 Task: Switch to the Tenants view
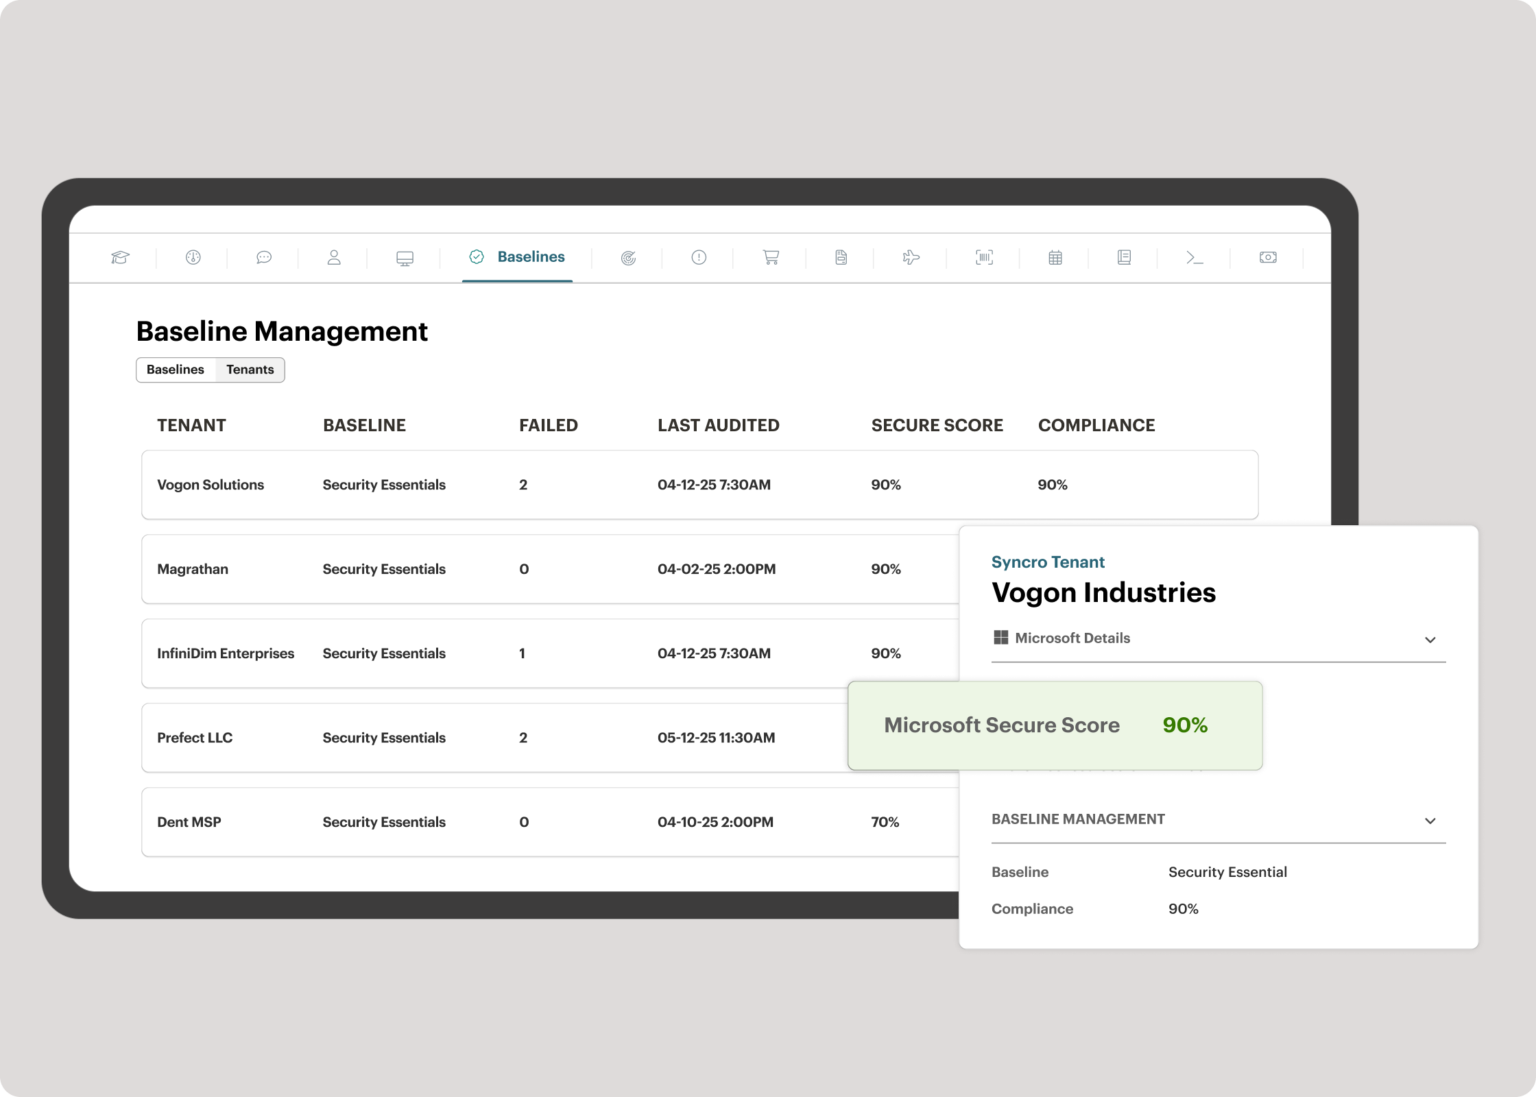pyautogui.click(x=250, y=369)
